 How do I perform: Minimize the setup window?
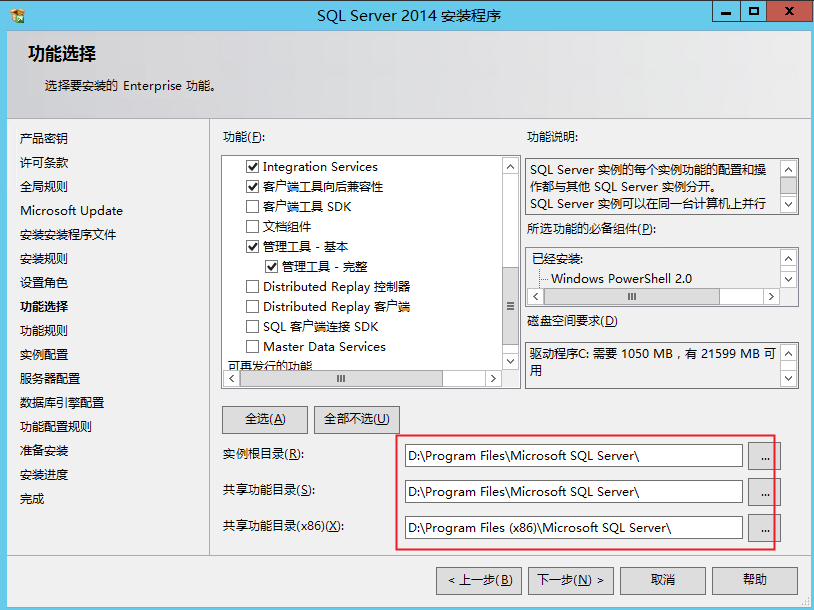tap(726, 11)
